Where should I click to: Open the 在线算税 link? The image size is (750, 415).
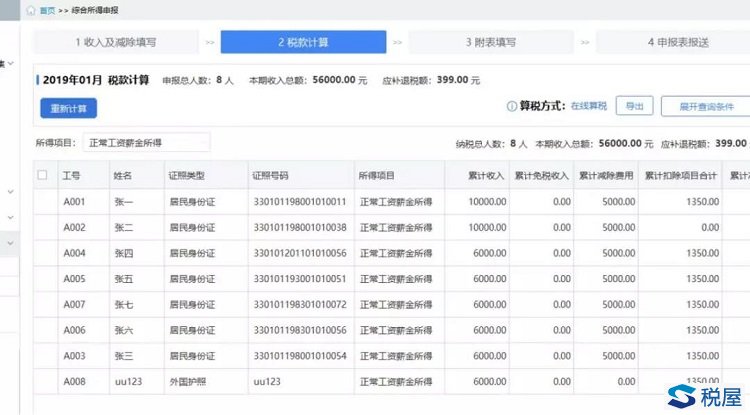pyautogui.click(x=588, y=106)
